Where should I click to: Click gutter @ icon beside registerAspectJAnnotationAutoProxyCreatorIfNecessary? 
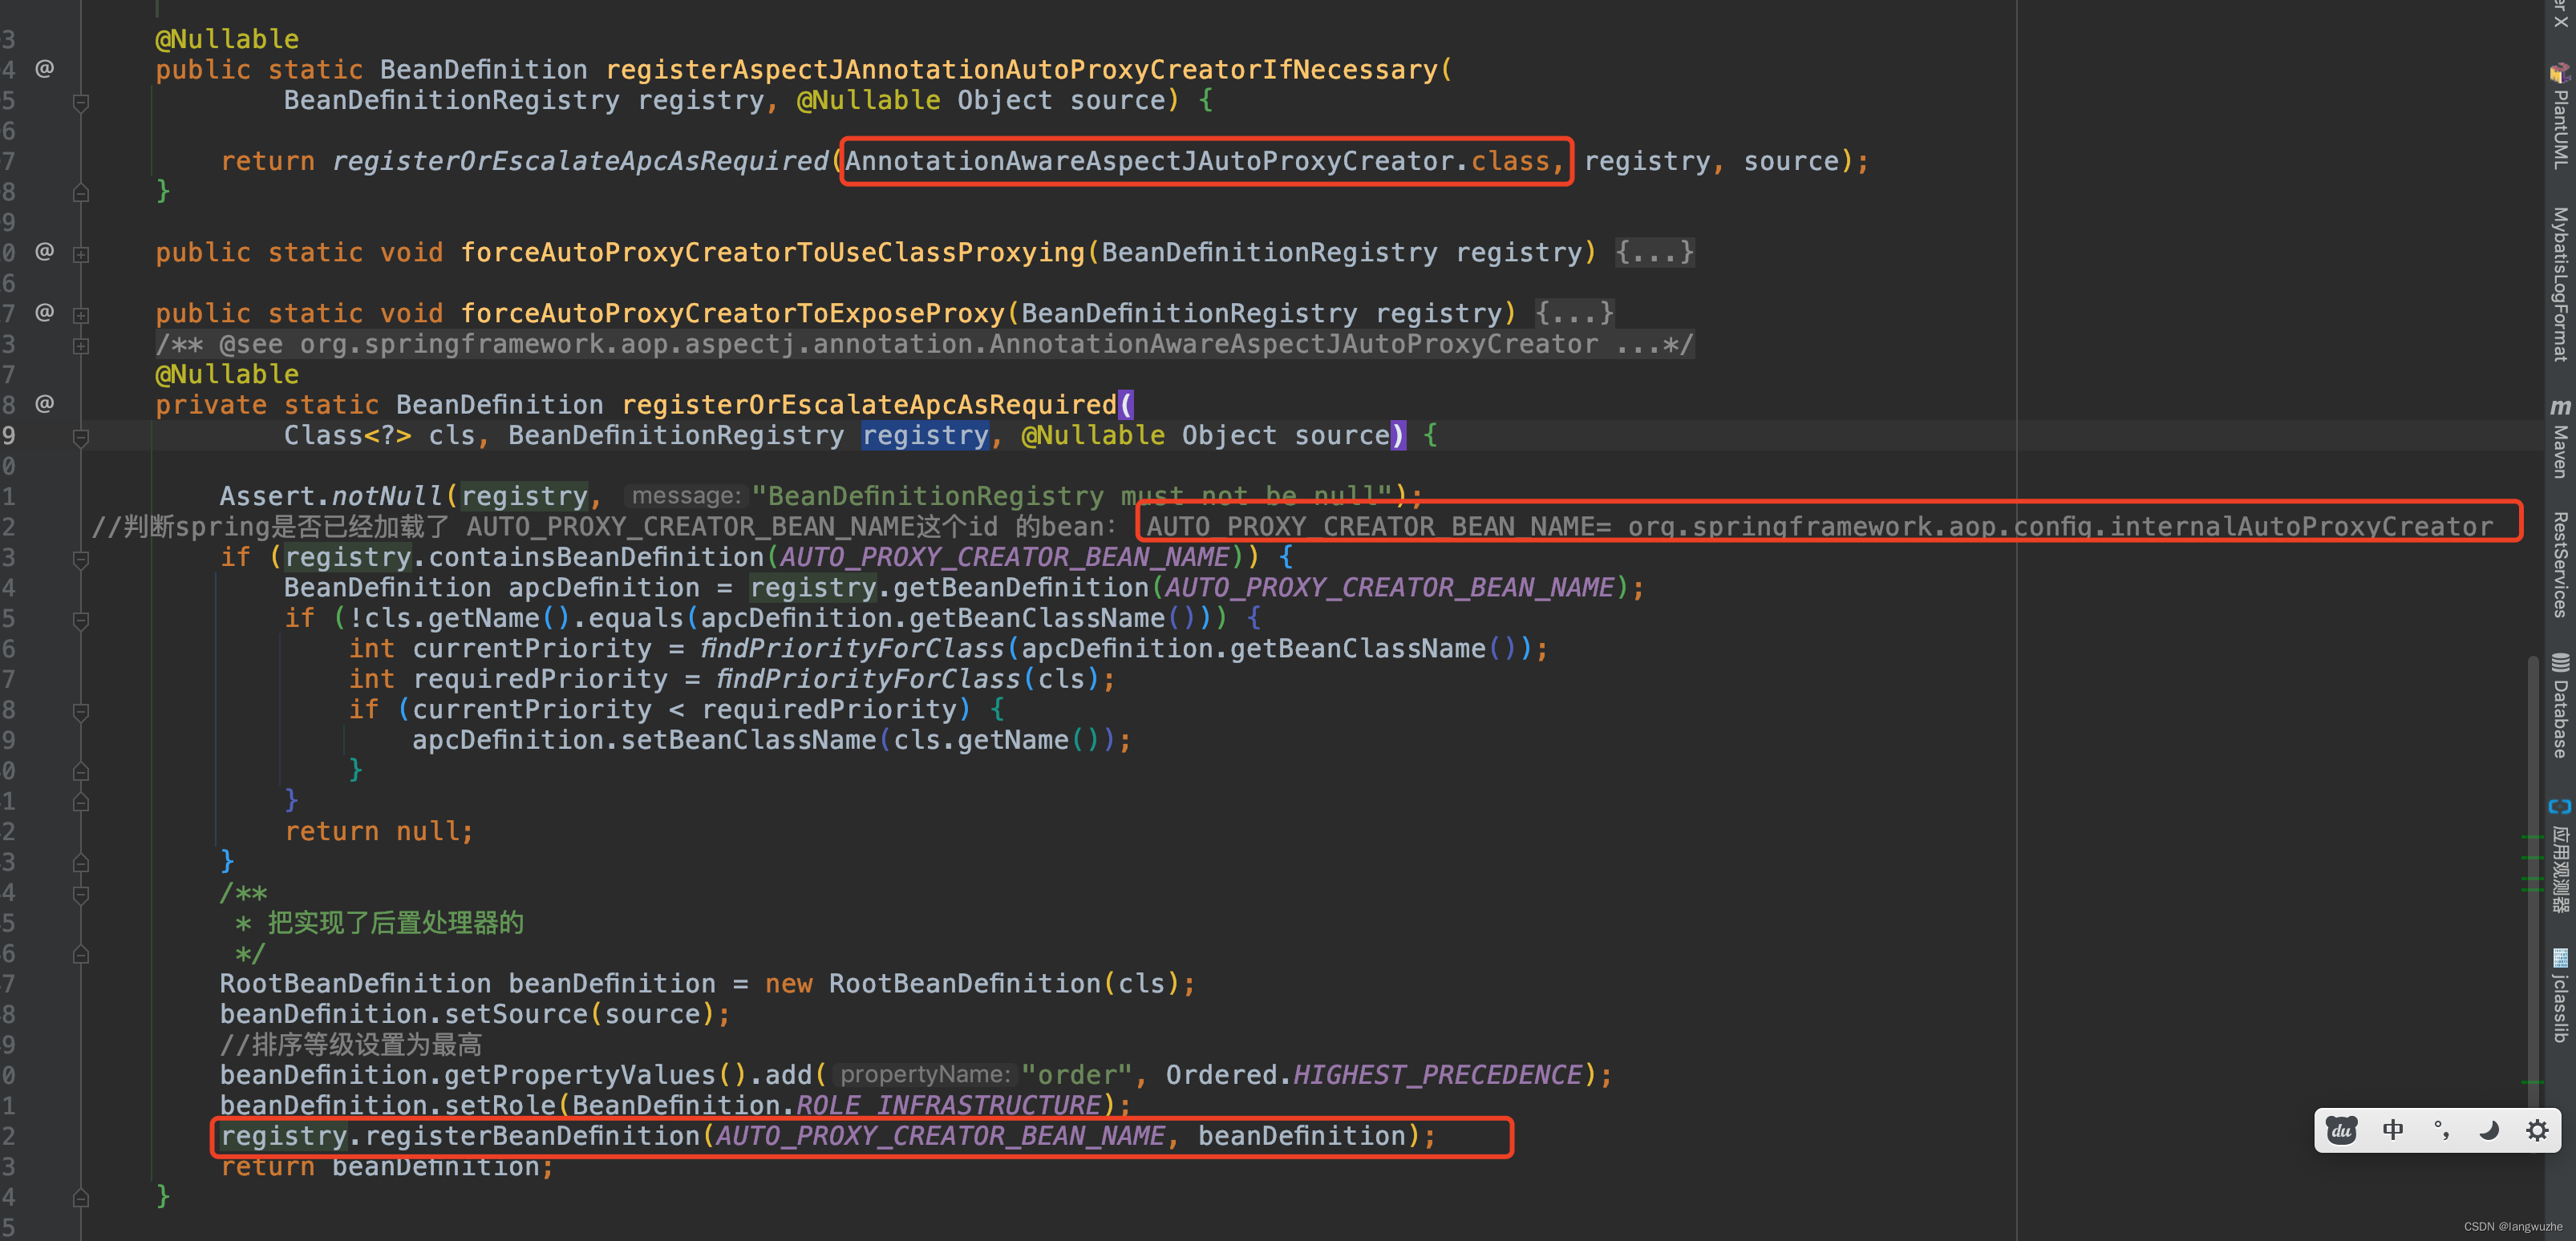45,68
